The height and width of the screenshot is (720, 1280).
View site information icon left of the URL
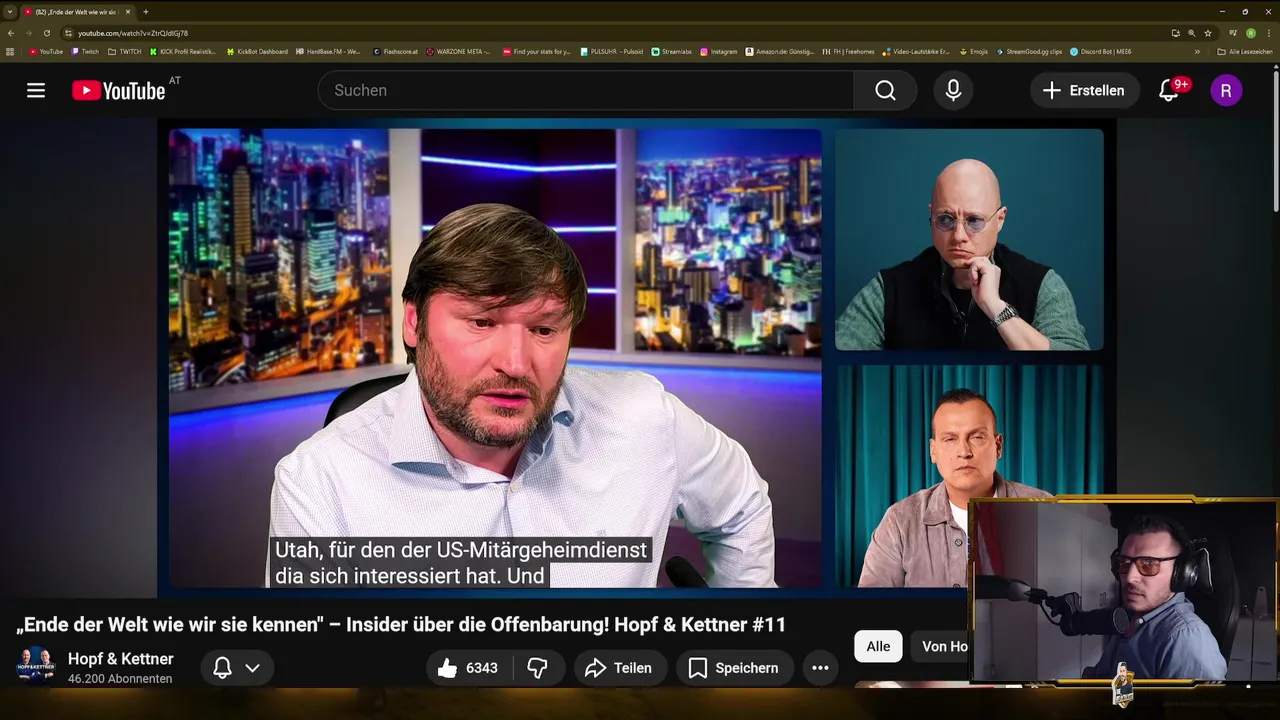68,33
